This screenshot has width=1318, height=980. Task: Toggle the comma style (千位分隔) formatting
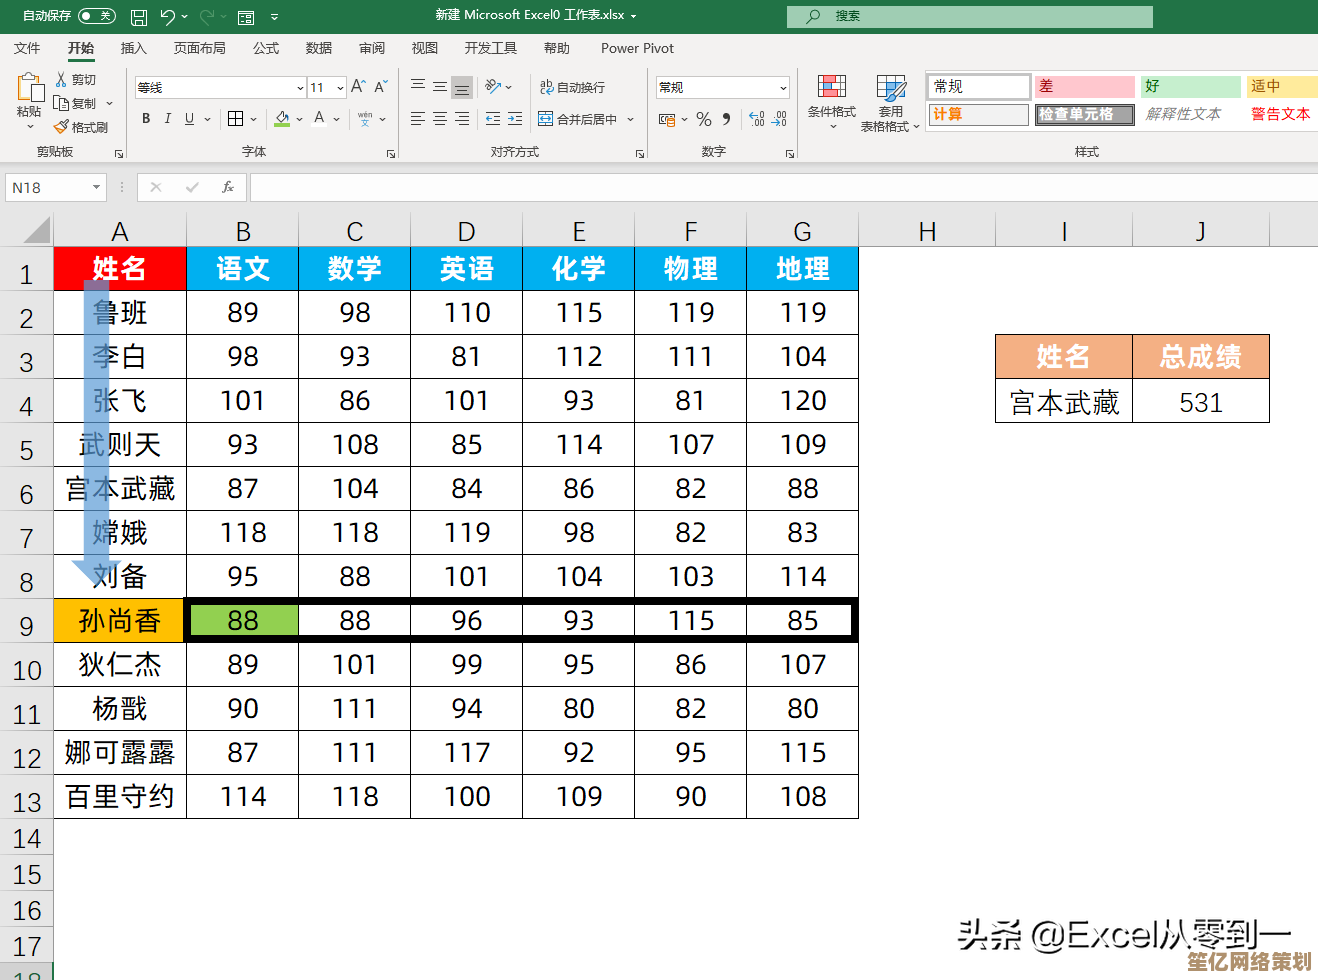point(727,120)
